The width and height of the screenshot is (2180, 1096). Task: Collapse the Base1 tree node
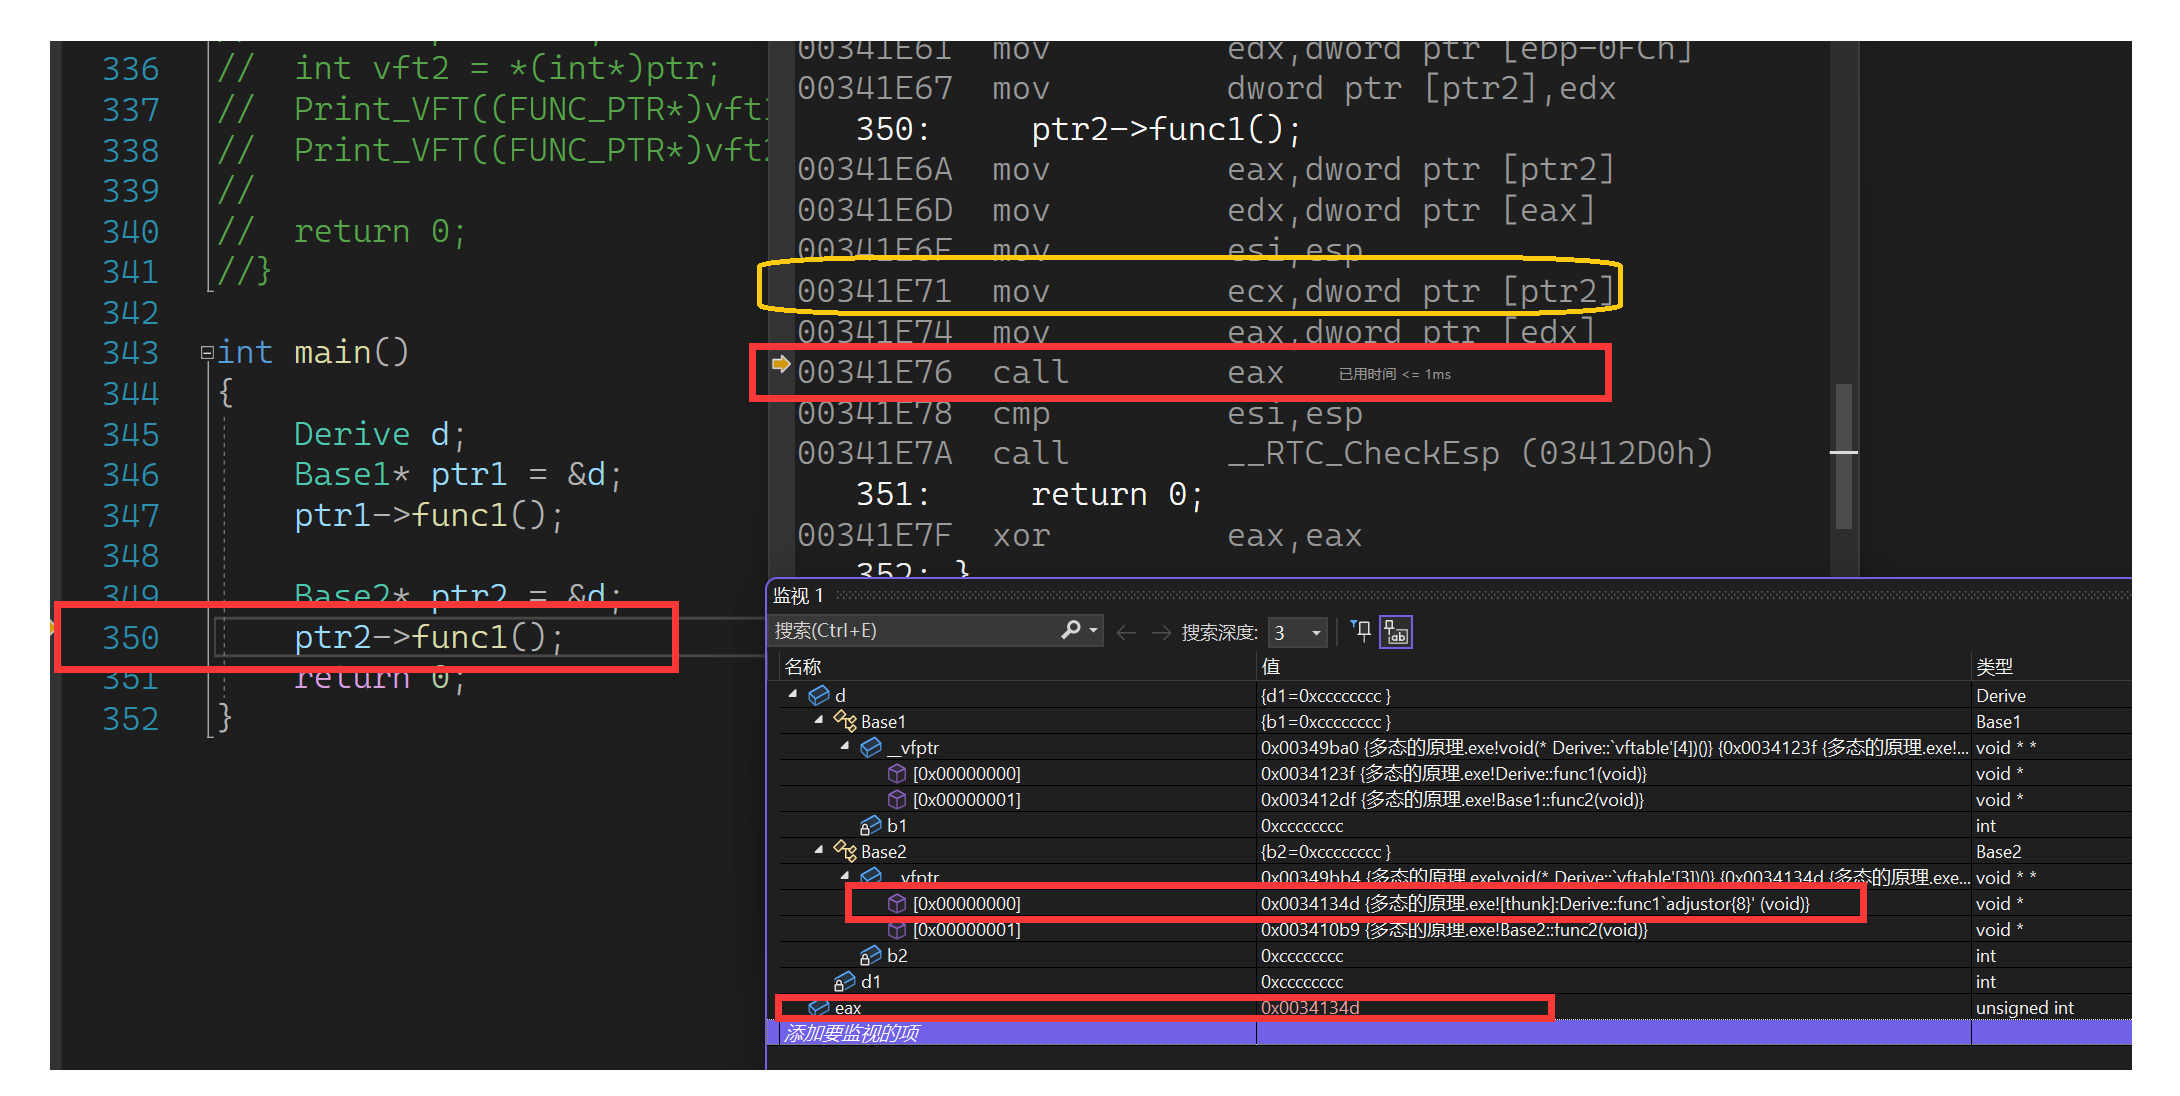[x=819, y=720]
